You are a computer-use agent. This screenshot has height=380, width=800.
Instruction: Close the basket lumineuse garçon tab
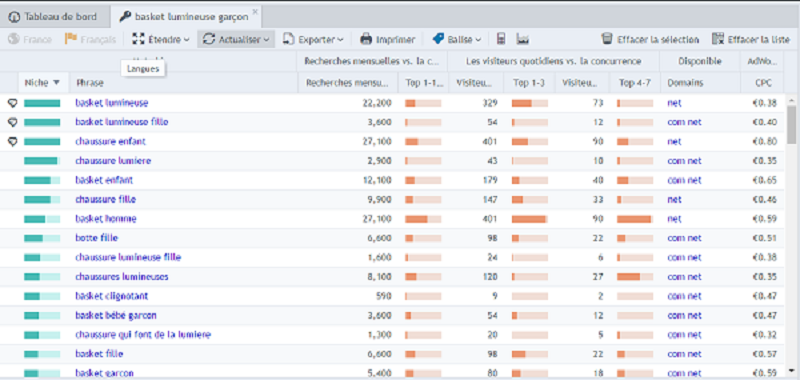click(255, 11)
